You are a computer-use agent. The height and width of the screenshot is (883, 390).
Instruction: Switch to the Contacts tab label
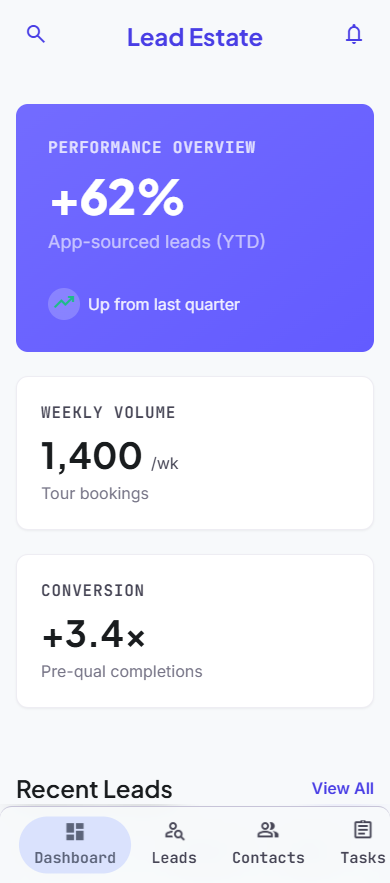268,858
